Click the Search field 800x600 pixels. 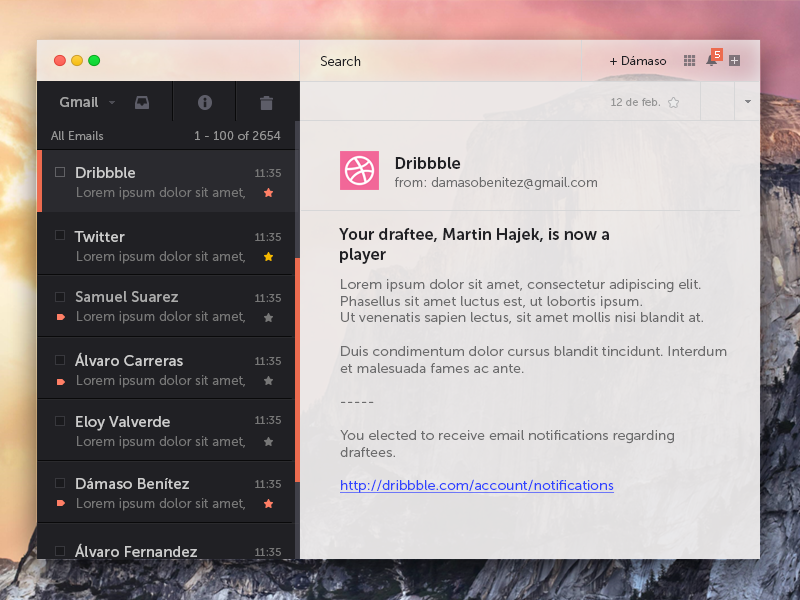pyautogui.click(x=440, y=61)
